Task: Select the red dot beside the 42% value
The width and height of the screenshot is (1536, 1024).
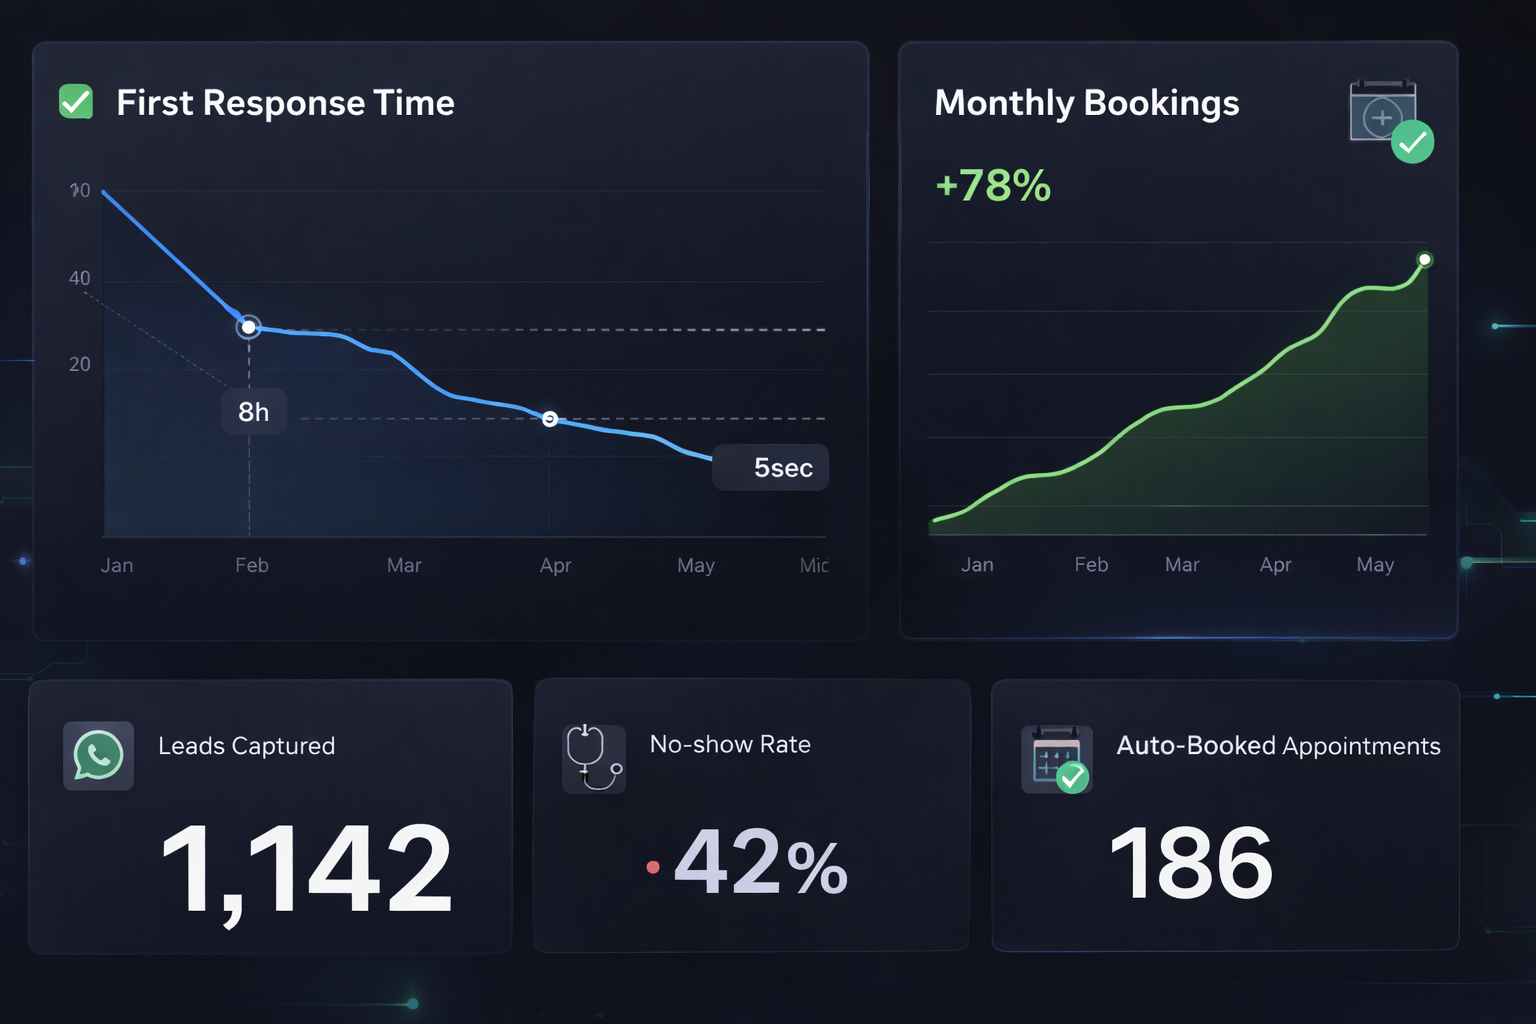Action: [x=655, y=866]
